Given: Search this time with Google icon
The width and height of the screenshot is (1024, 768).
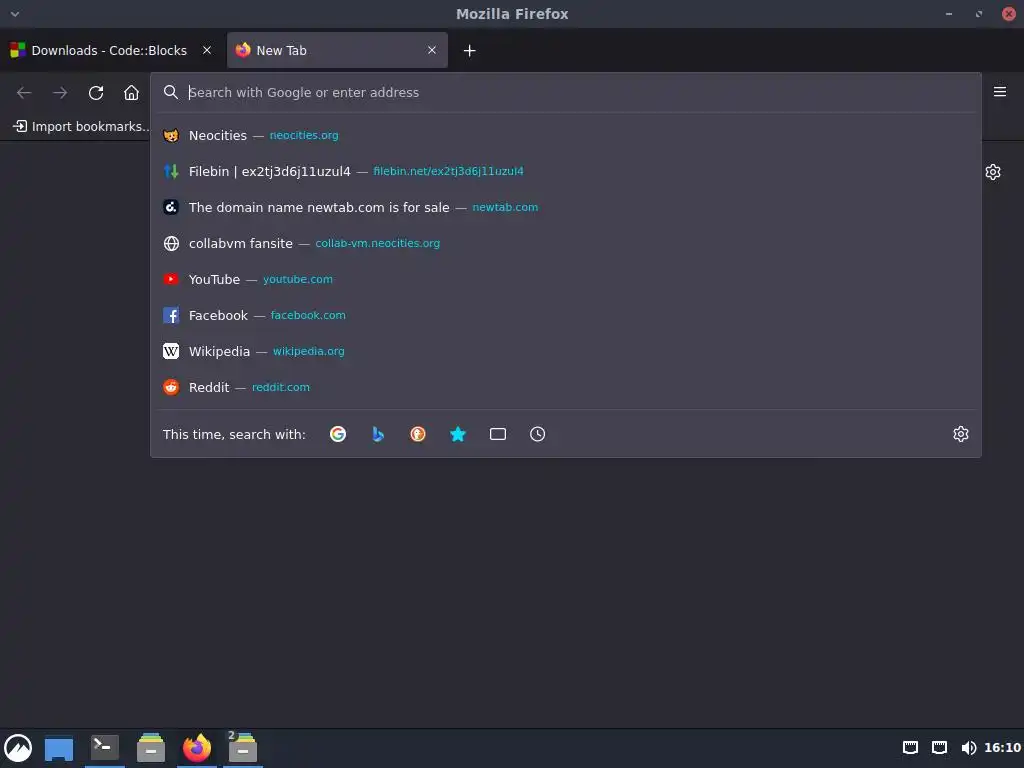Looking at the screenshot, I should coord(338,434).
